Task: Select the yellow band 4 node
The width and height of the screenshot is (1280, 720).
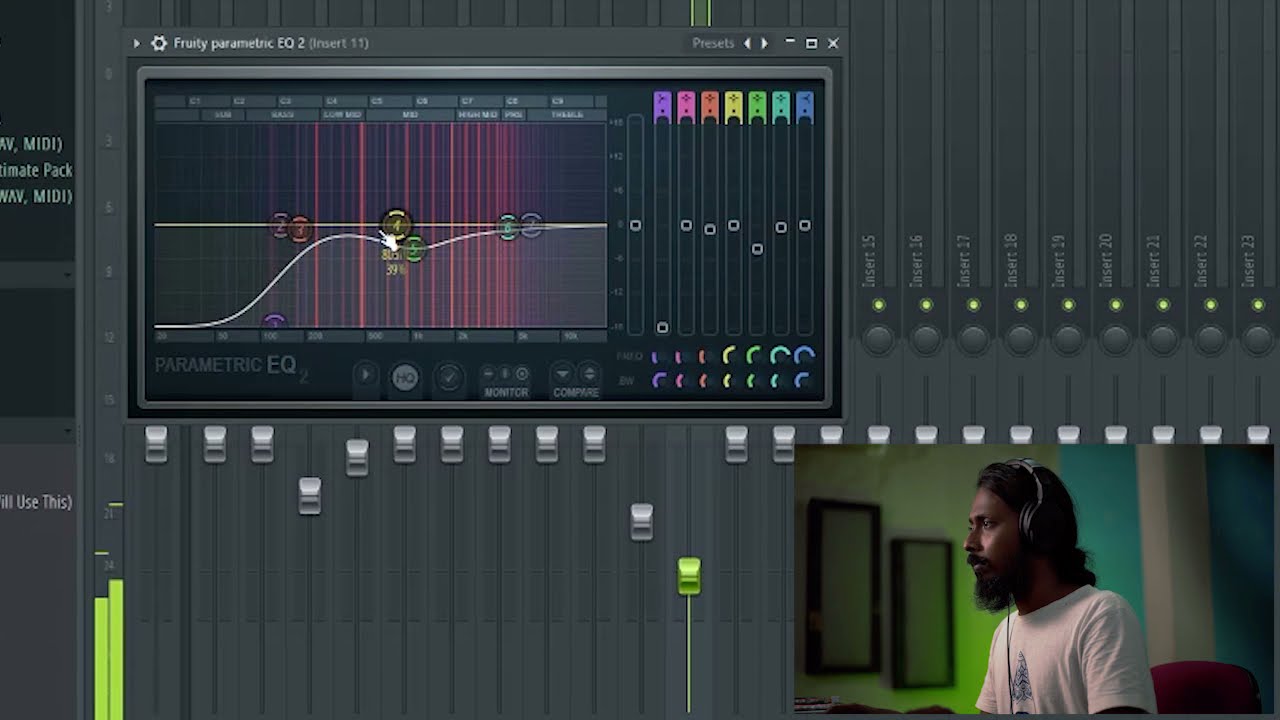Action: tap(396, 225)
